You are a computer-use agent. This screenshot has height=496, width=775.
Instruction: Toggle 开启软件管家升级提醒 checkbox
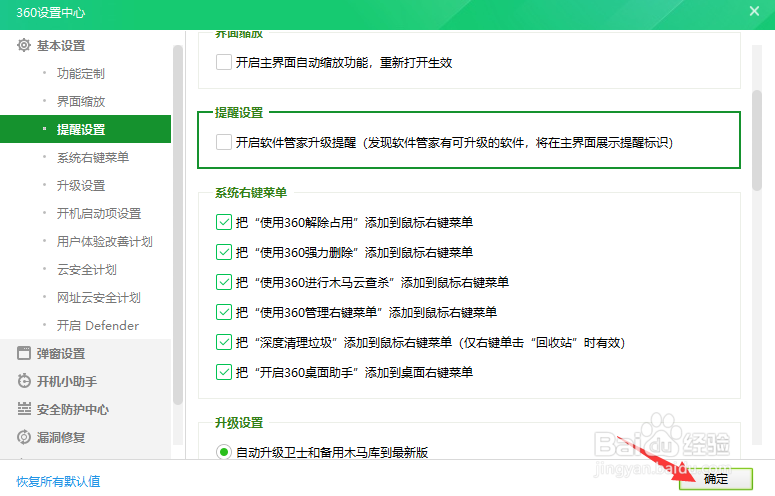224,142
